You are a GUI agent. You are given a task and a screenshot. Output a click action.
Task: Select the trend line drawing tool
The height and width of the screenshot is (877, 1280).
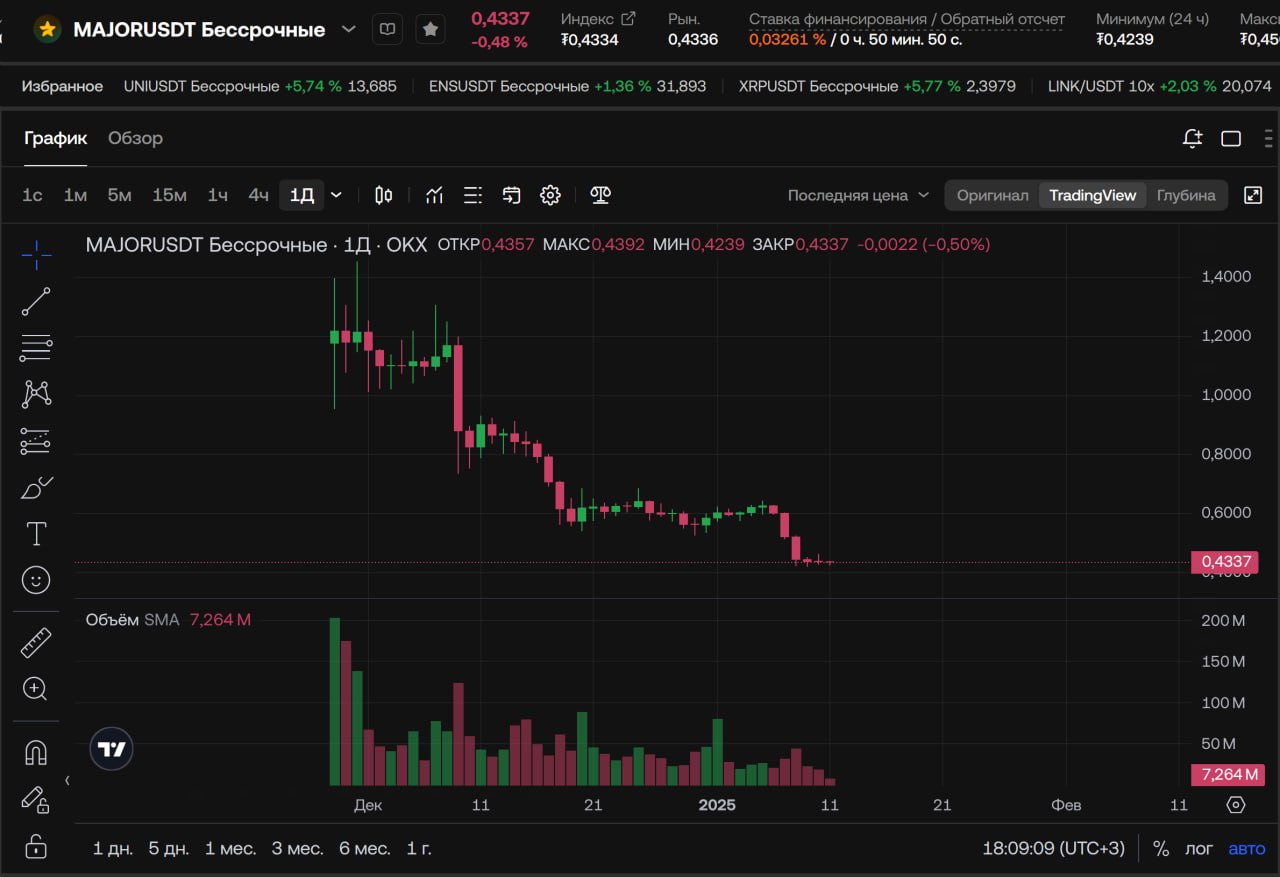pyautogui.click(x=36, y=301)
